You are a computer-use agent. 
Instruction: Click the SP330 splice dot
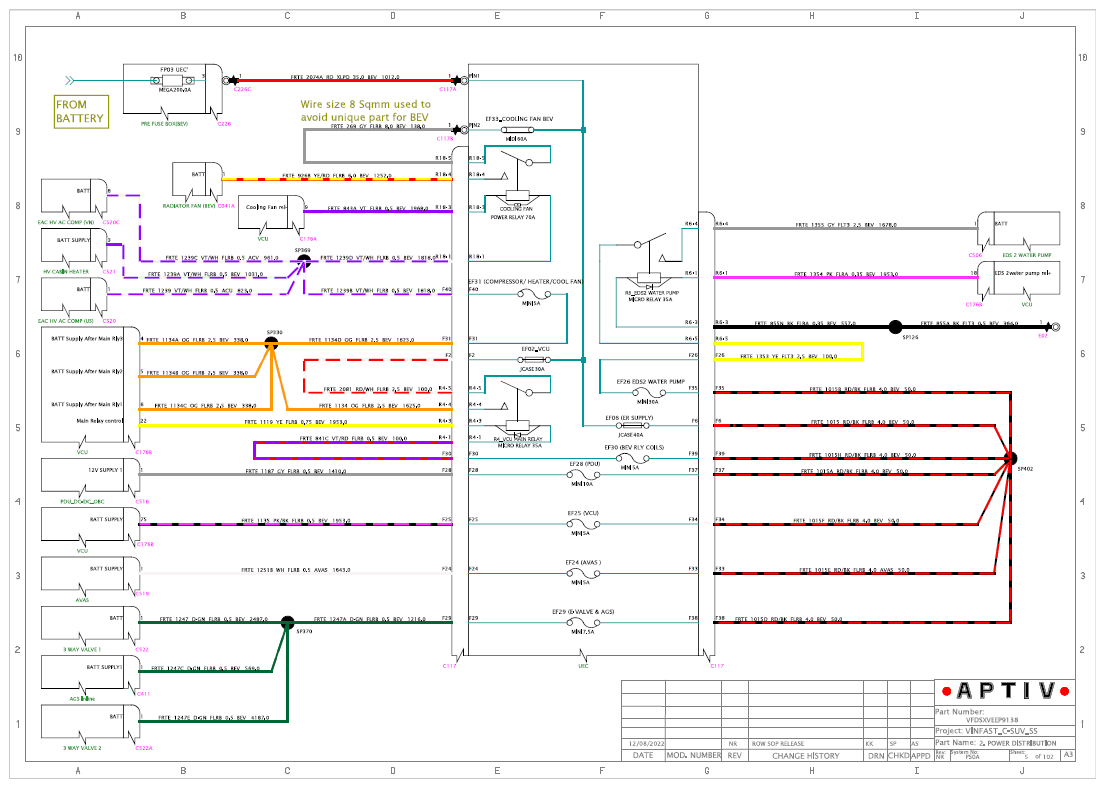[271, 343]
